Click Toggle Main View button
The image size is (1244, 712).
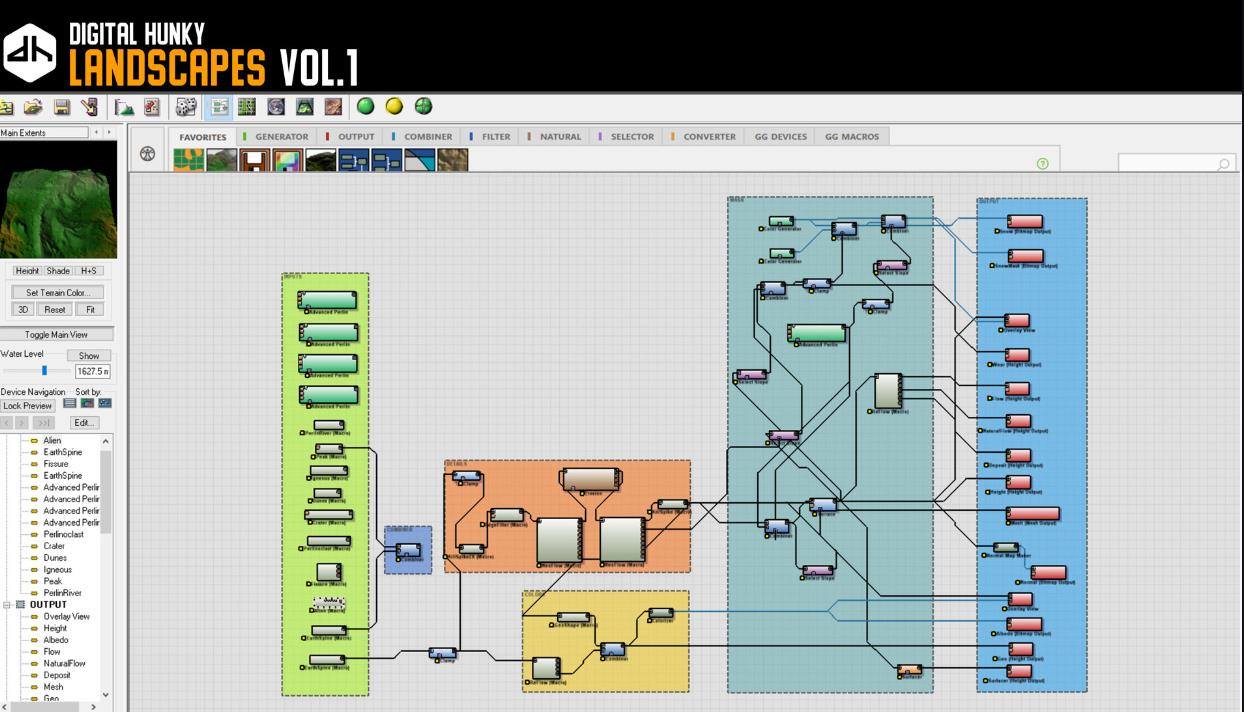tap(57, 335)
